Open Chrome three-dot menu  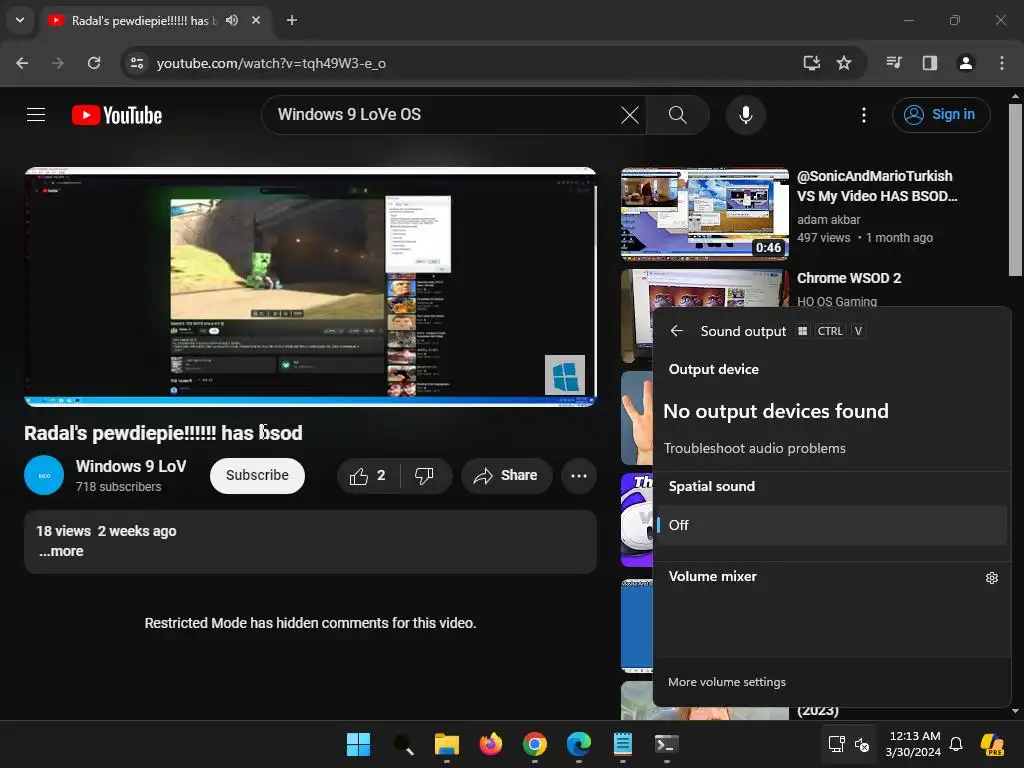(x=1001, y=63)
